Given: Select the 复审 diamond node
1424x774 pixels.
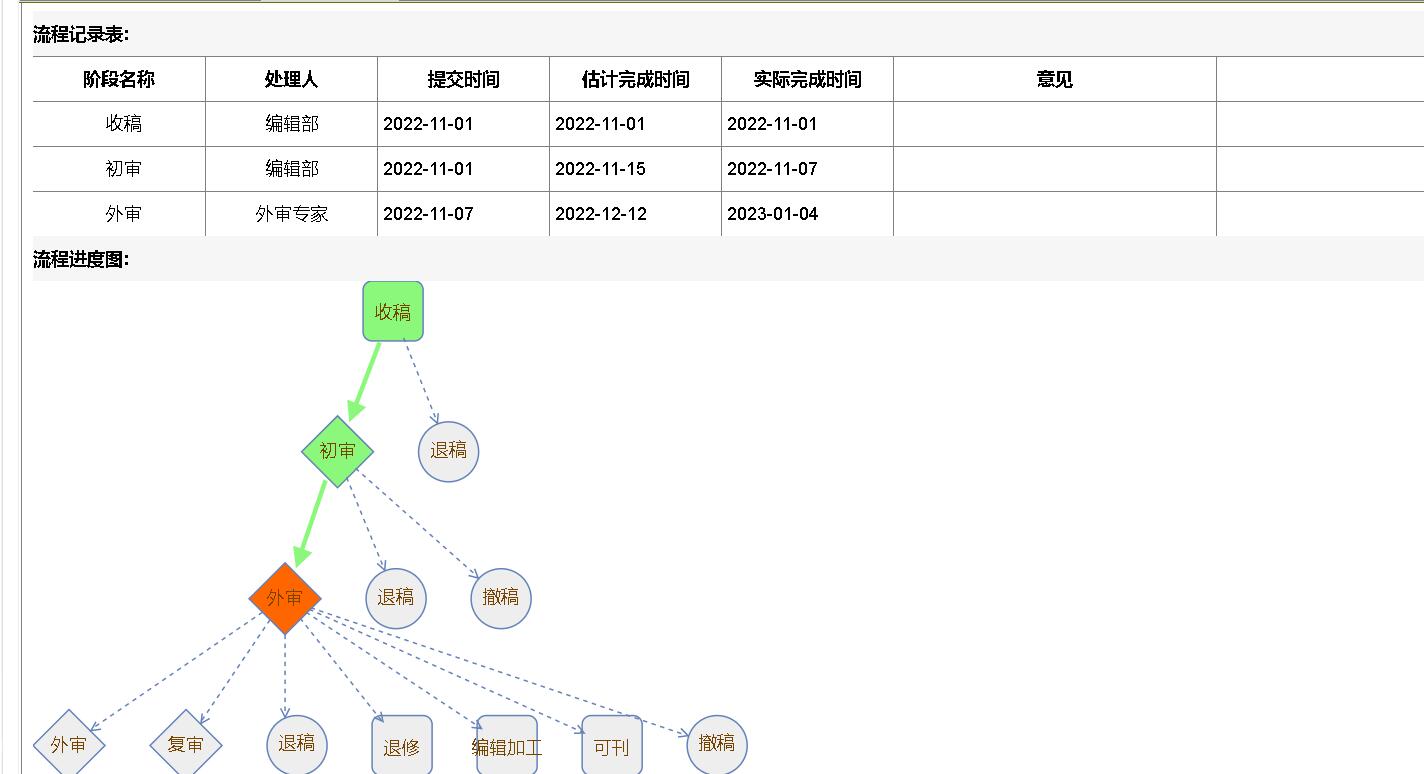Looking at the screenshot, I should pos(186,744).
